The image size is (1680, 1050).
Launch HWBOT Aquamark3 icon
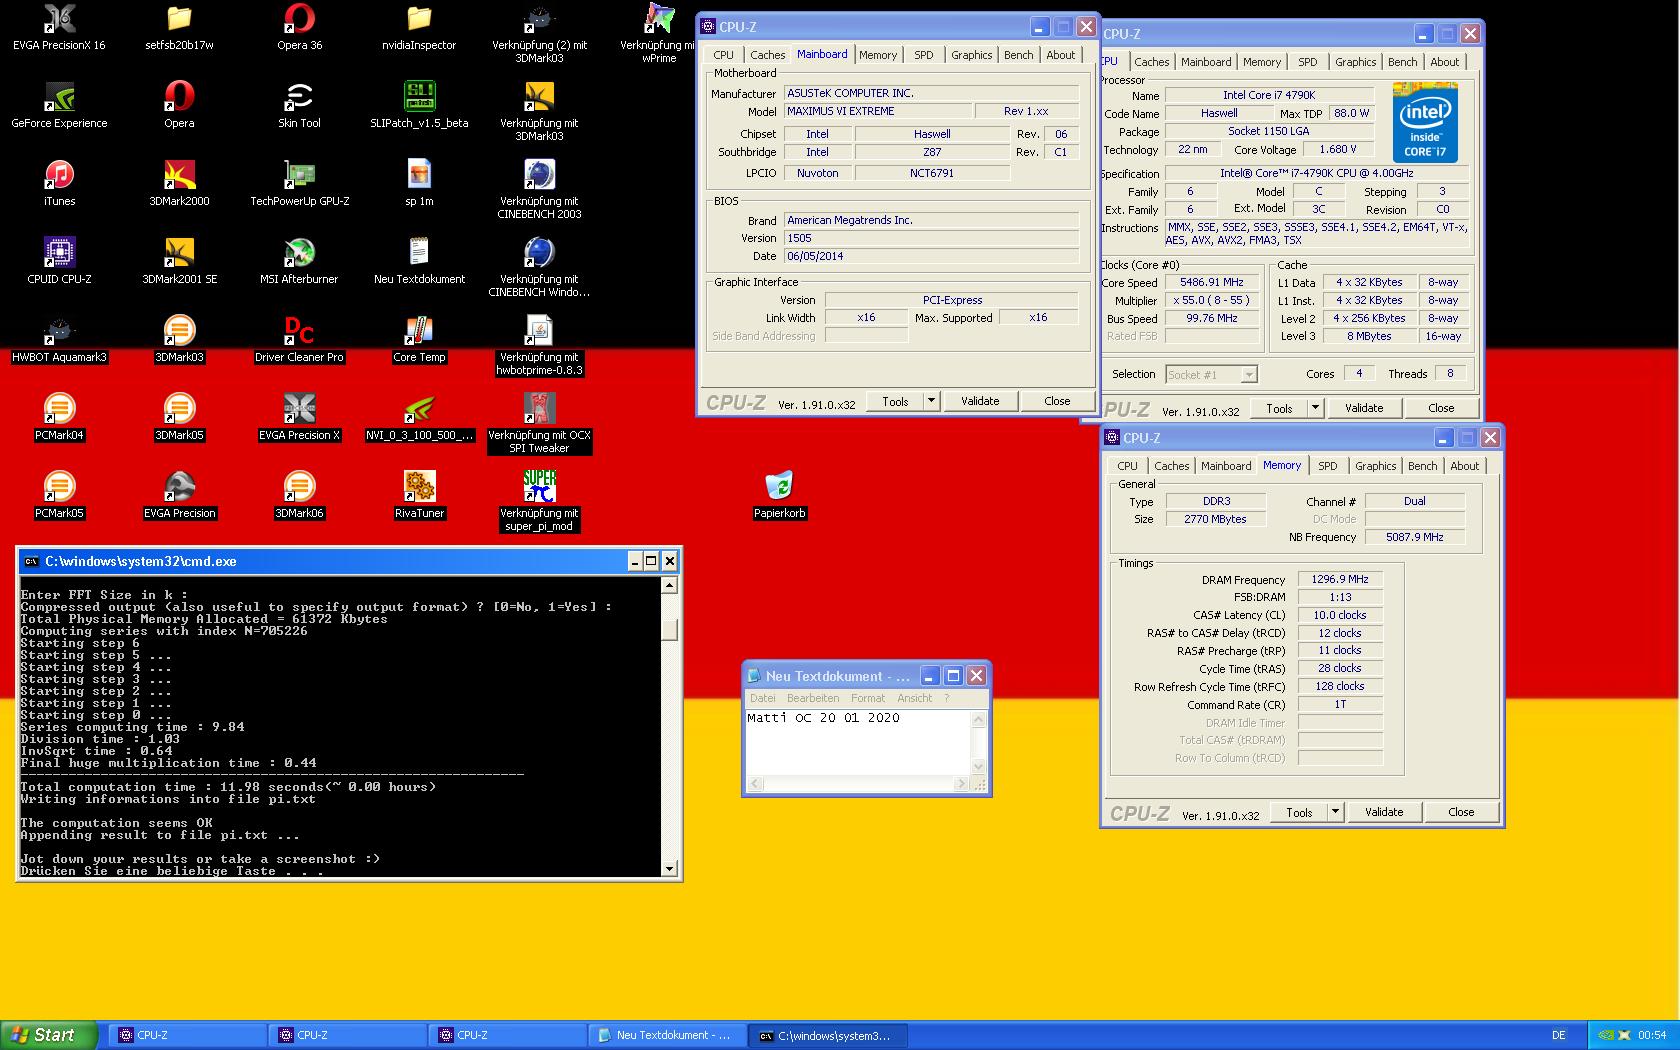(59, 339)
